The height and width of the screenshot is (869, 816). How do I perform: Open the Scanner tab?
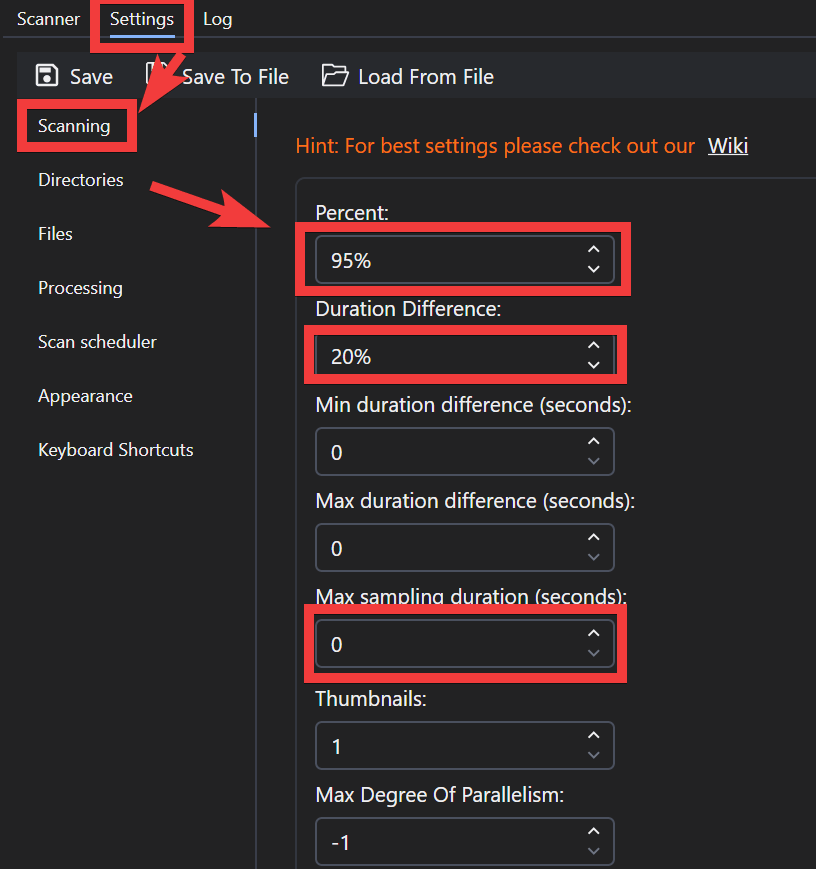coord(48,19)
